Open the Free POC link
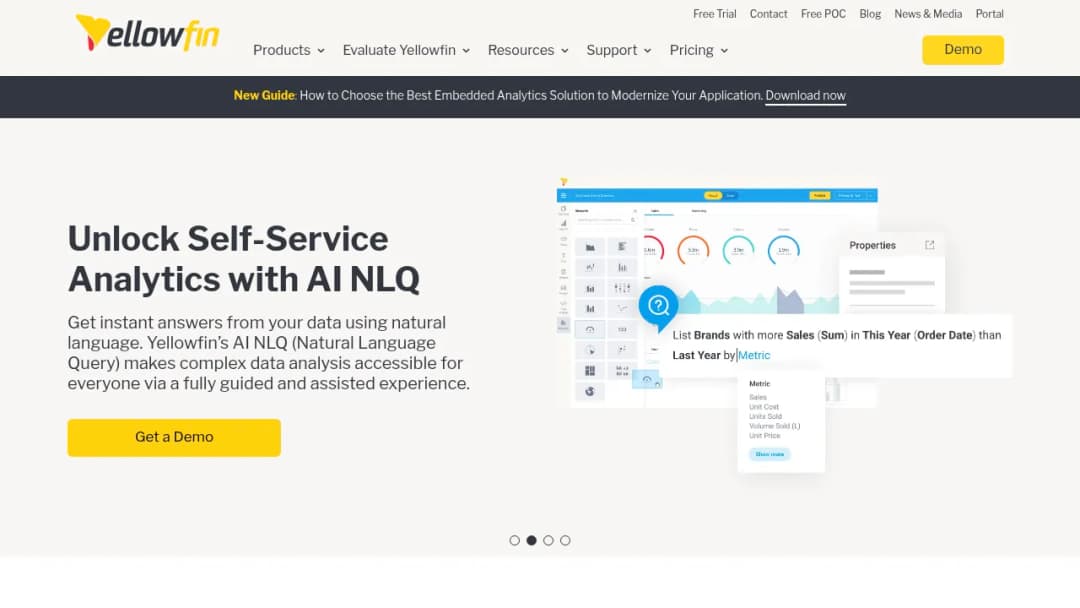This screenshot has width=1080, height=608. click(x=823, y=14)
